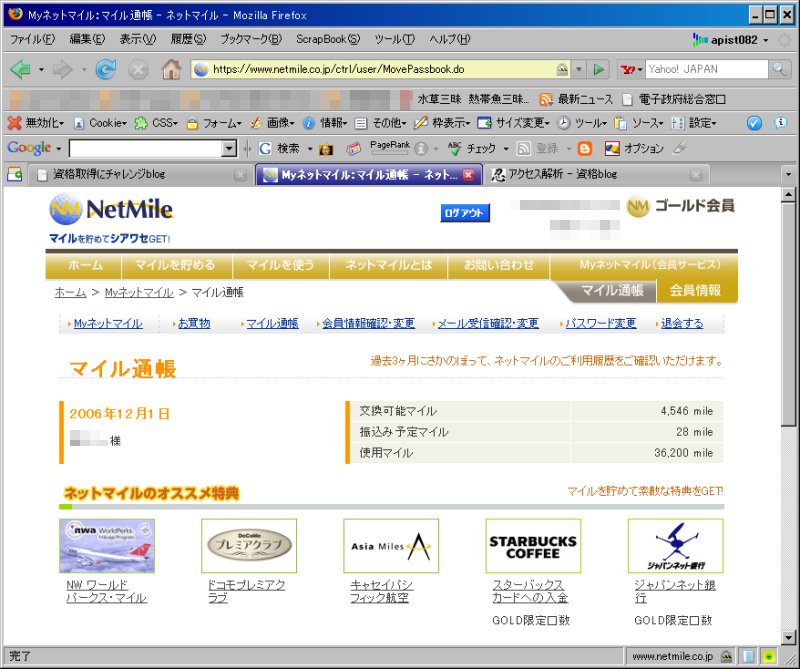Open the マイルを使う navigation tab
The width and height of the screenshot is (800, 669).
(280, 265)
